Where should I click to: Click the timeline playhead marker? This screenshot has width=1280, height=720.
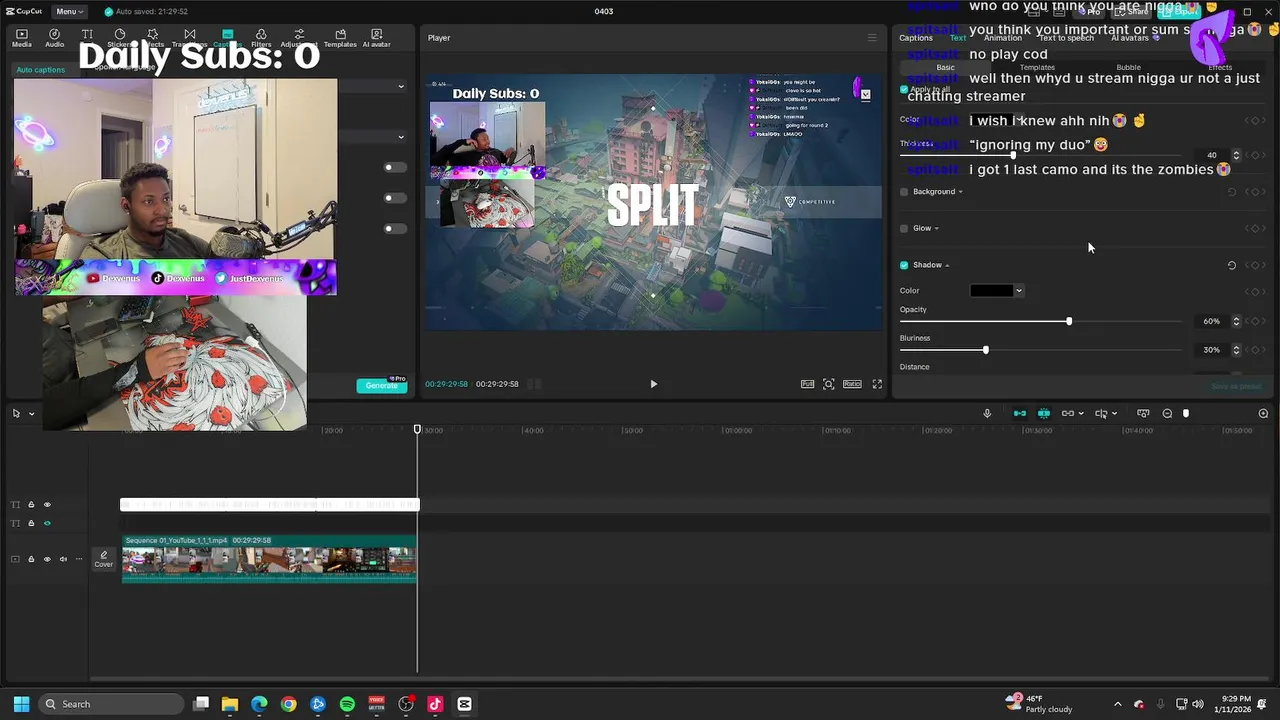tap(418, 430)
